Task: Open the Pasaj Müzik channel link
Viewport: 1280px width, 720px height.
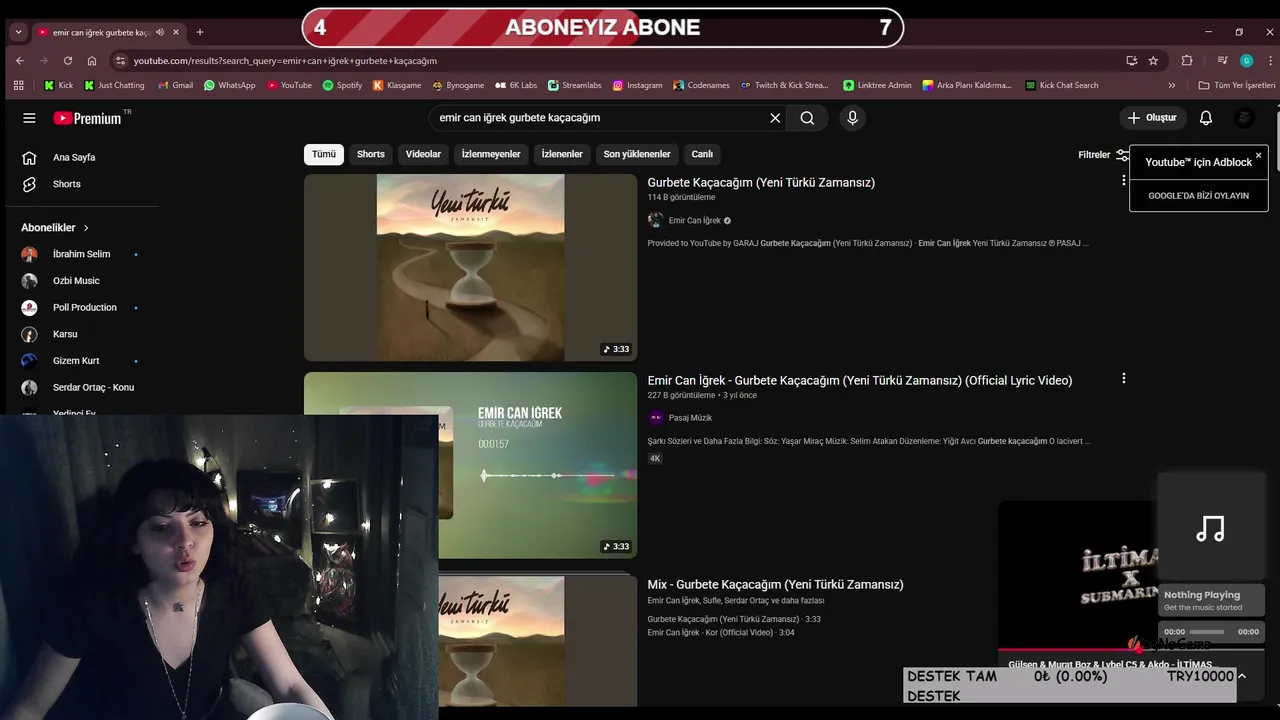Action: (690, 418)
